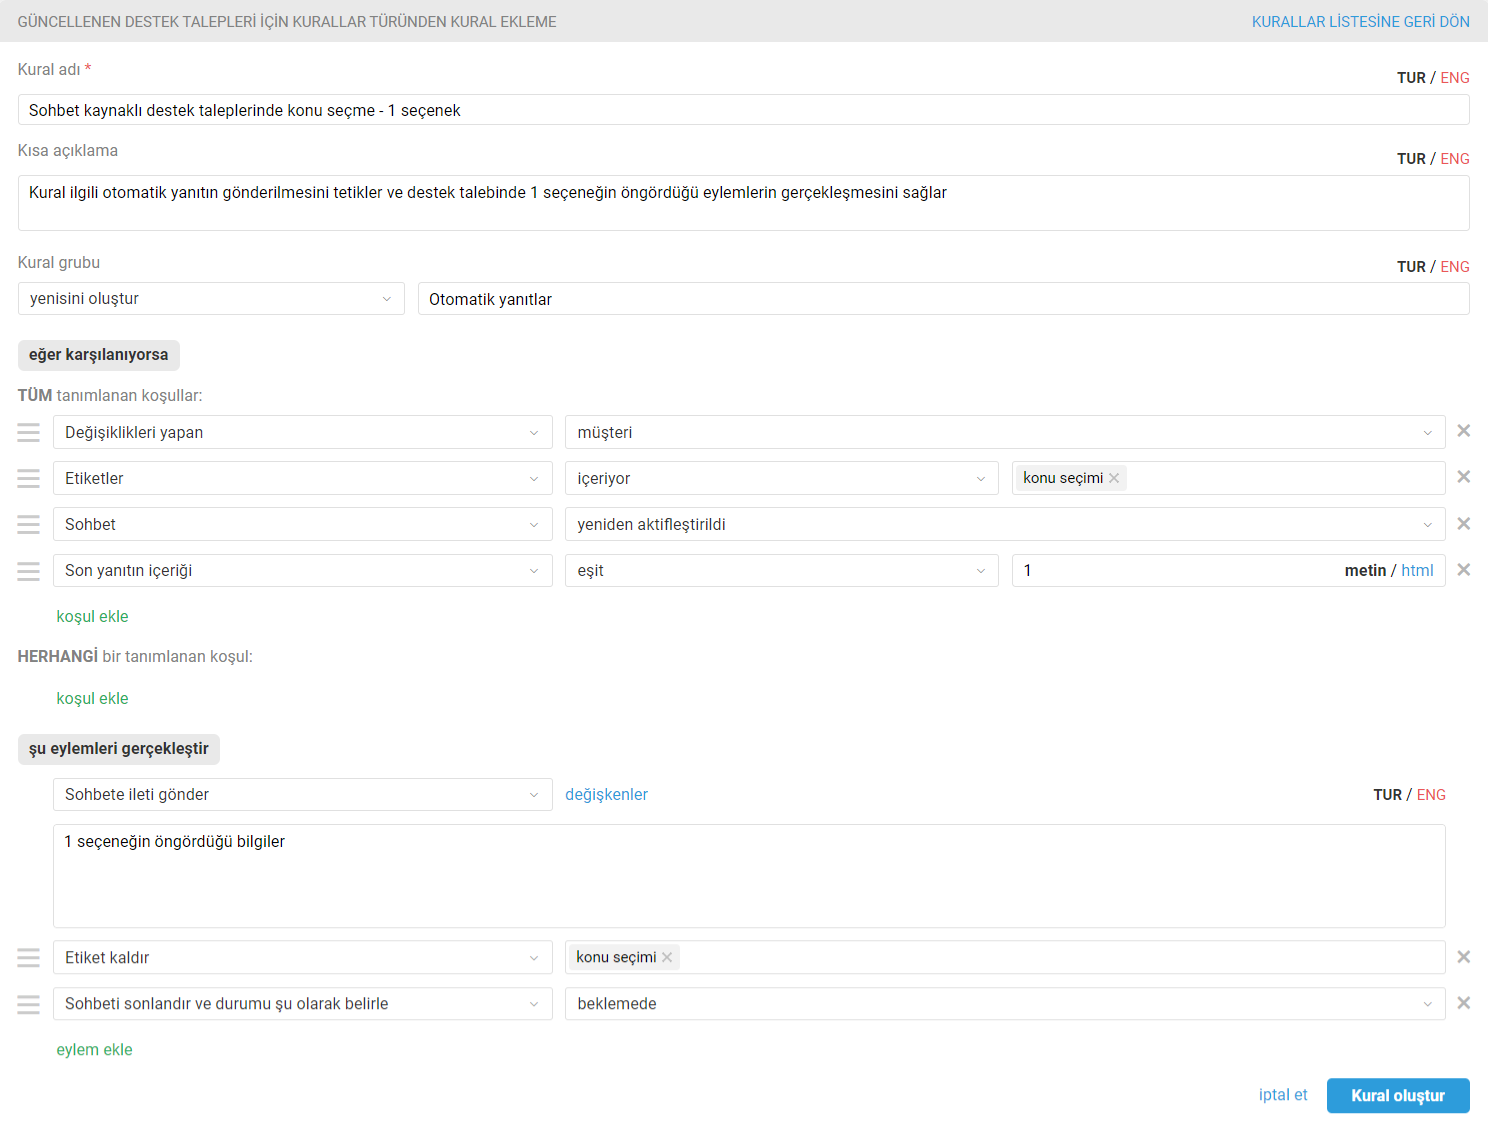The height and width of the screenshot is (1132, 1488).
Task: Switch Kural grubu language to ENG
Action: coord(1455,267)
